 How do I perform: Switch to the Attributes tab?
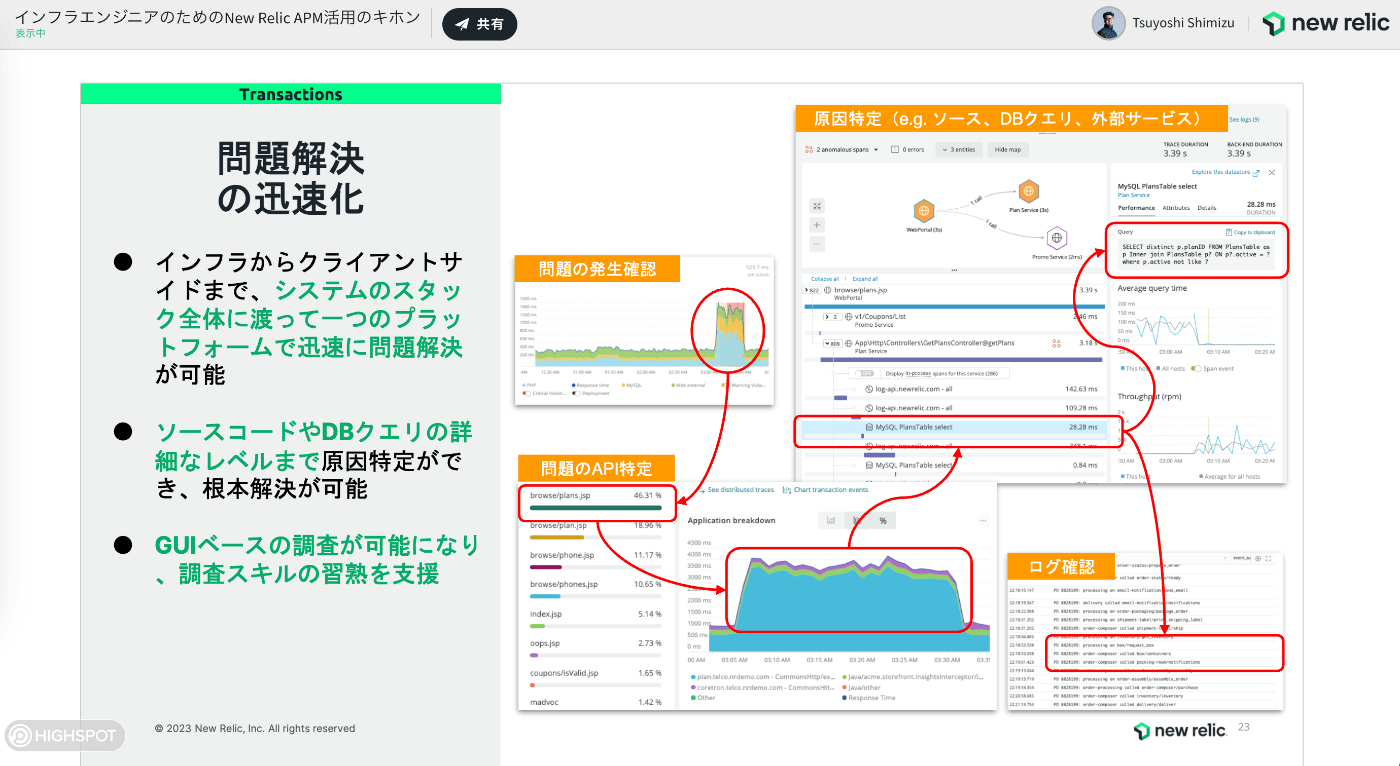[x=1176, y=208]
